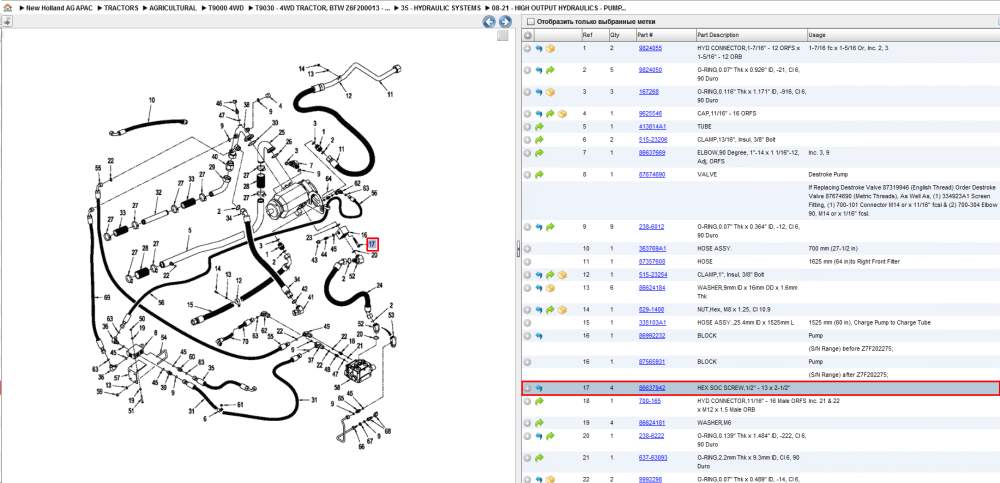Toggle the selection circle for part 86637942

coord(527,388)
